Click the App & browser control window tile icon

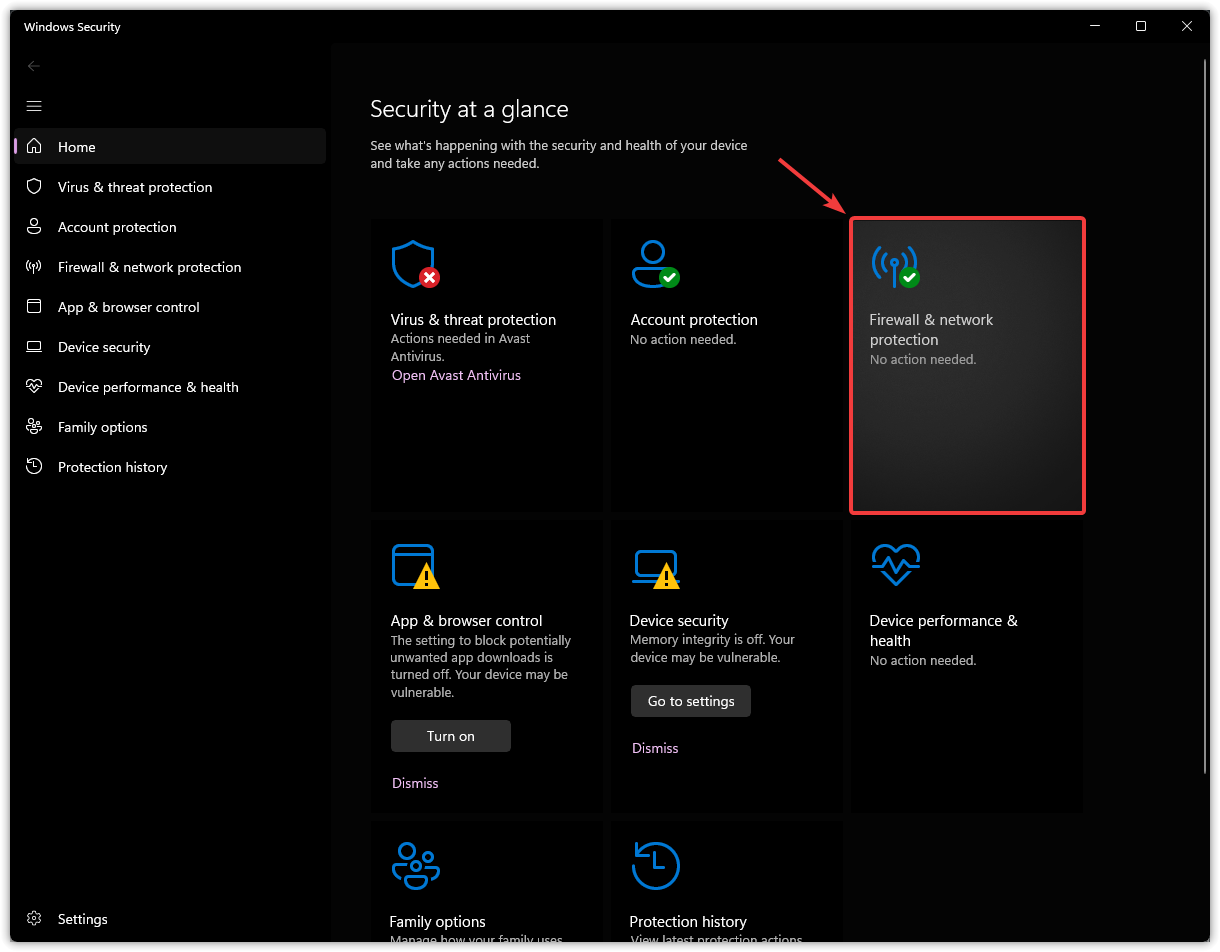tap(414, 566)
